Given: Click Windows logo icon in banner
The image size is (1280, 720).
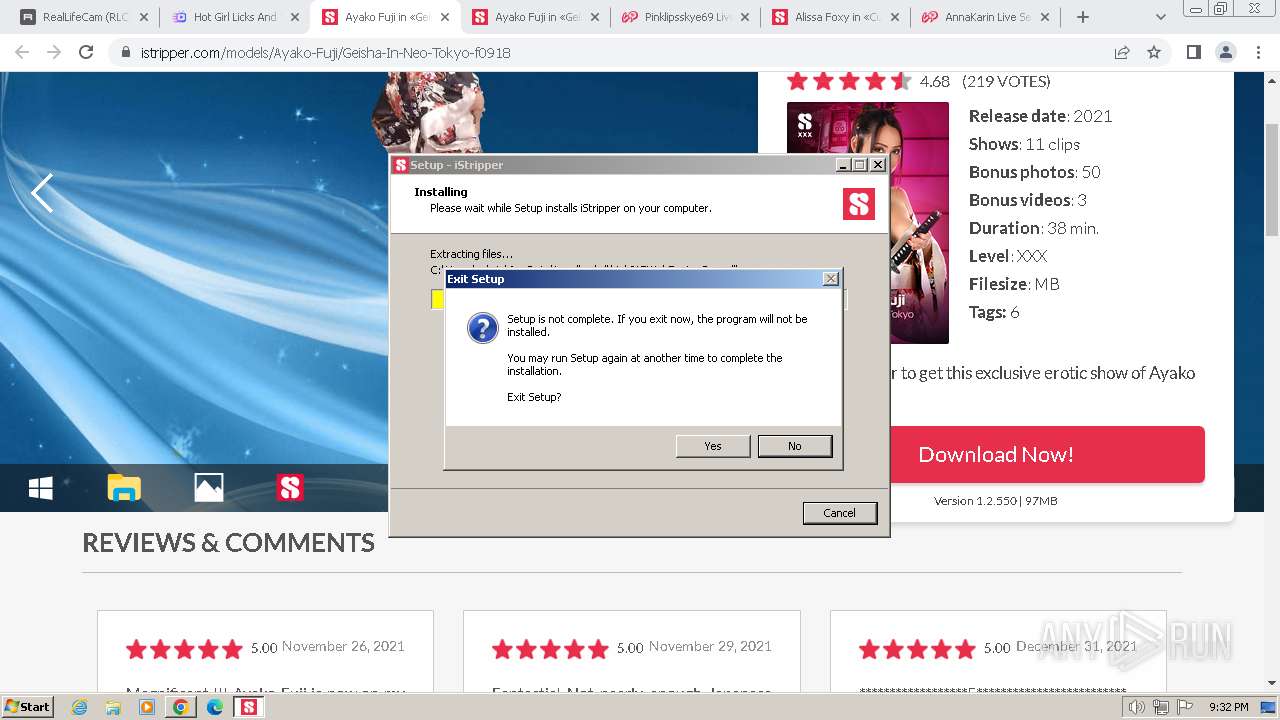Looking at the screenshot, I should [40, 488].
